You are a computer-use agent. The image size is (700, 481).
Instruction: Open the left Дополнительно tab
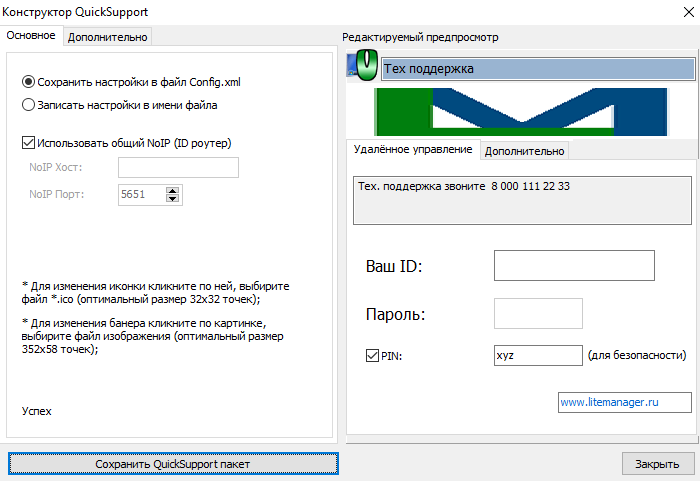click(108, 37)
